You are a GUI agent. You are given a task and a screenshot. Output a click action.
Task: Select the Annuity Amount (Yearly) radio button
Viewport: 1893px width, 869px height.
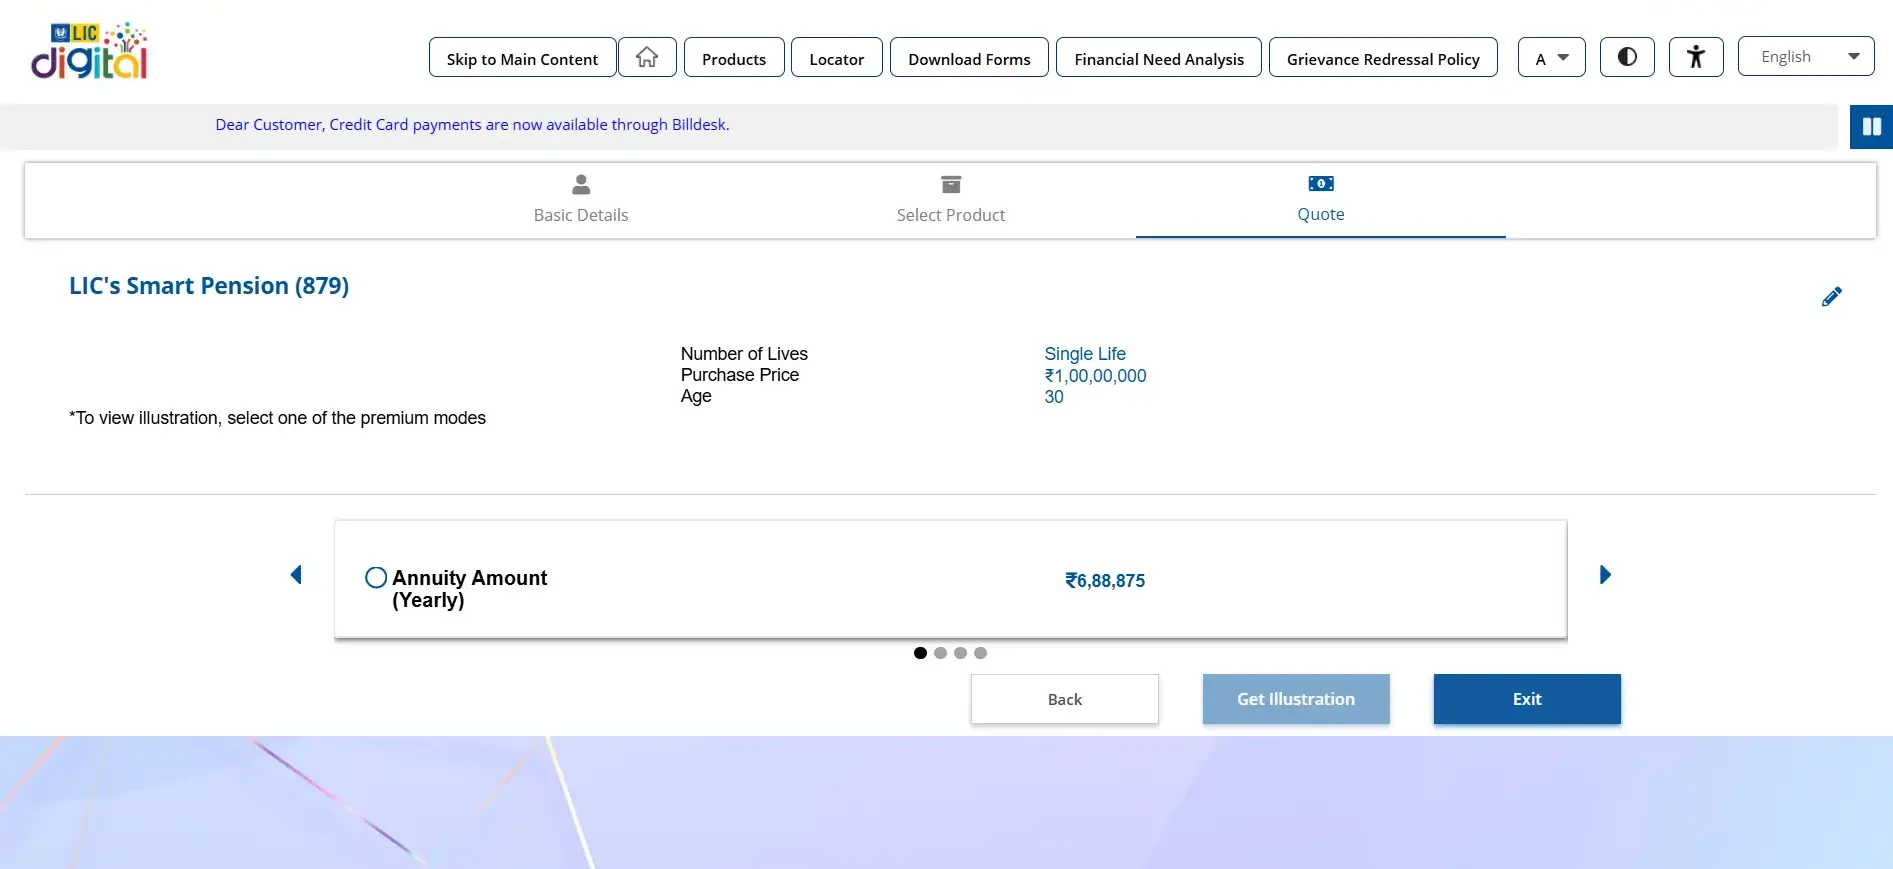coord(376,578)
